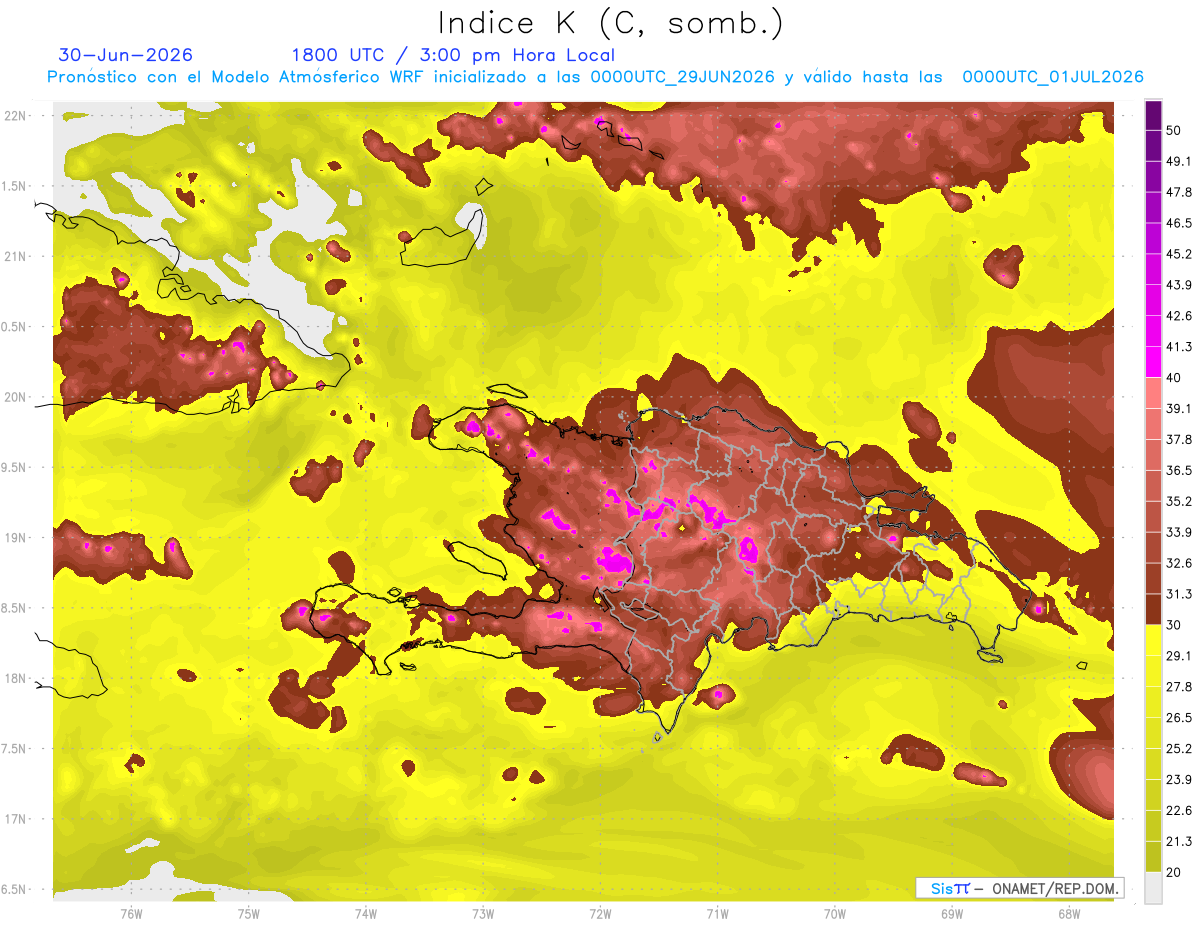Click the colorbar value '27.8'
This screenshot has height=927, width=1200.
pyautogui.click(x=1178, y=687)
